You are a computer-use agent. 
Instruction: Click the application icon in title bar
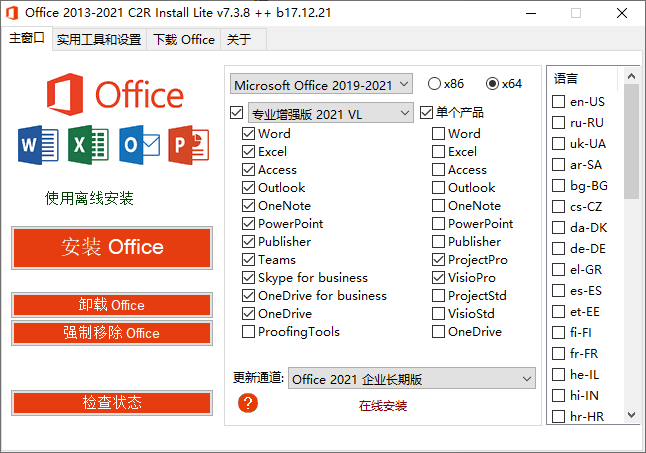pos(12,12)
